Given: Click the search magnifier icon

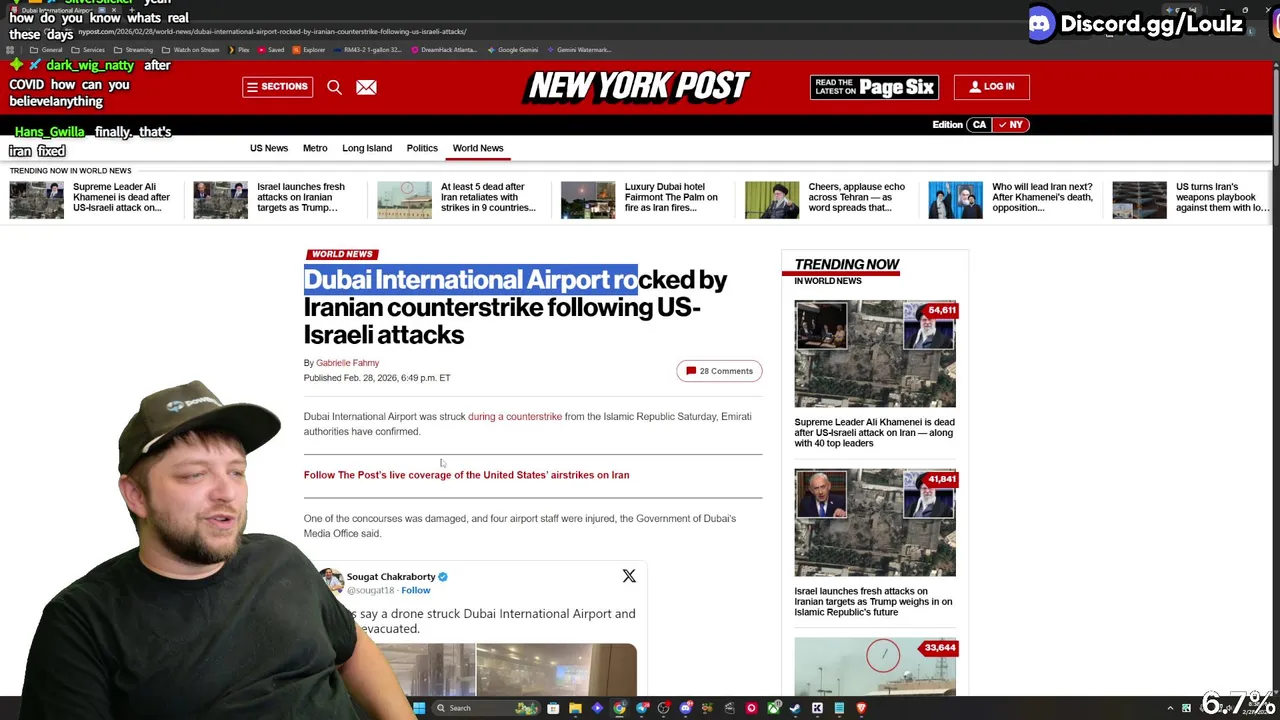Looking at the screenshot, I should pos(334,87).
